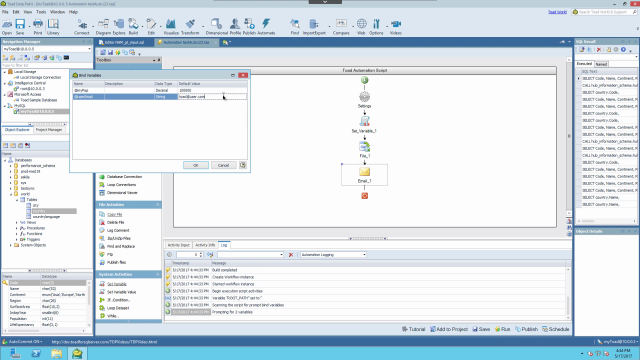Click the Print toolbar icon
This screenshot has height=360, width=640.
pos(38,27)
